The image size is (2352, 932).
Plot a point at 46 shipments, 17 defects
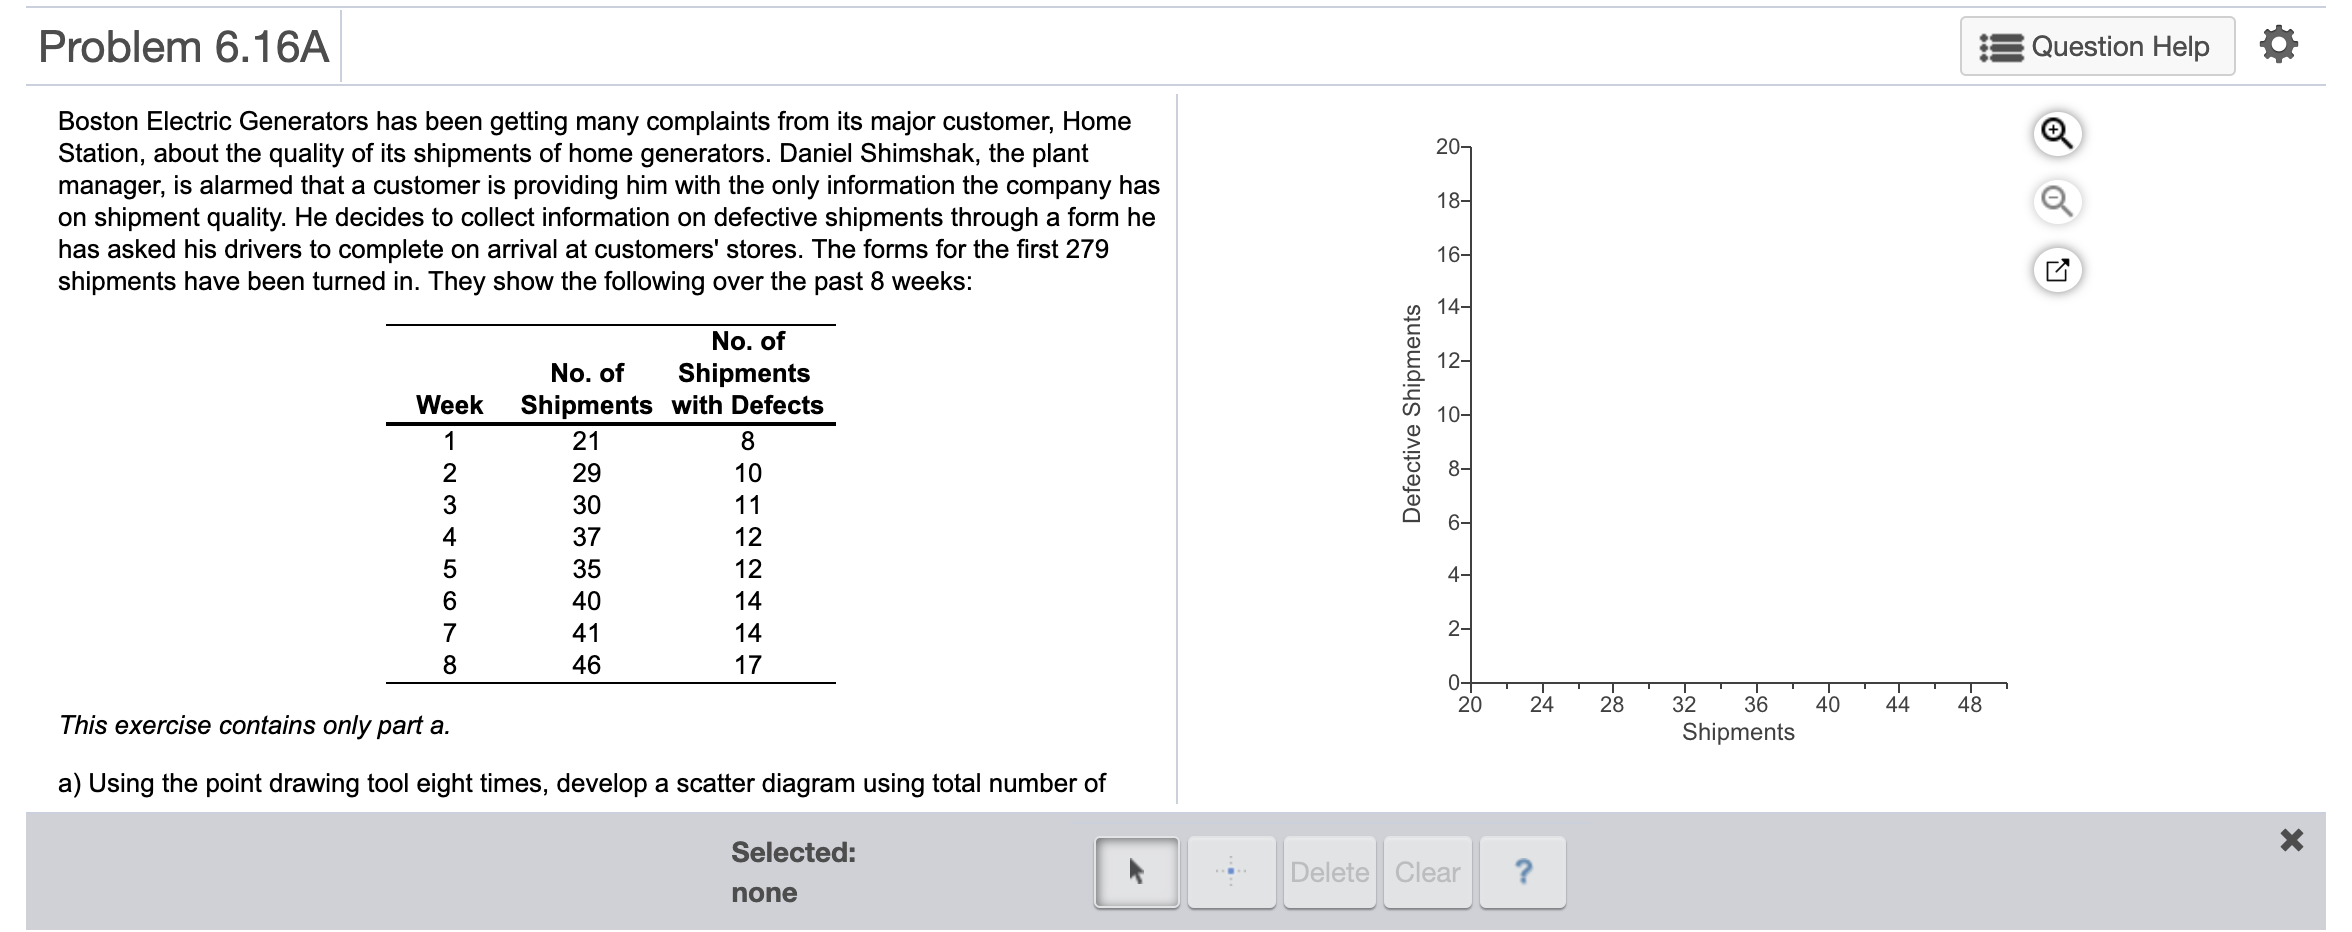coord(1933,226)
